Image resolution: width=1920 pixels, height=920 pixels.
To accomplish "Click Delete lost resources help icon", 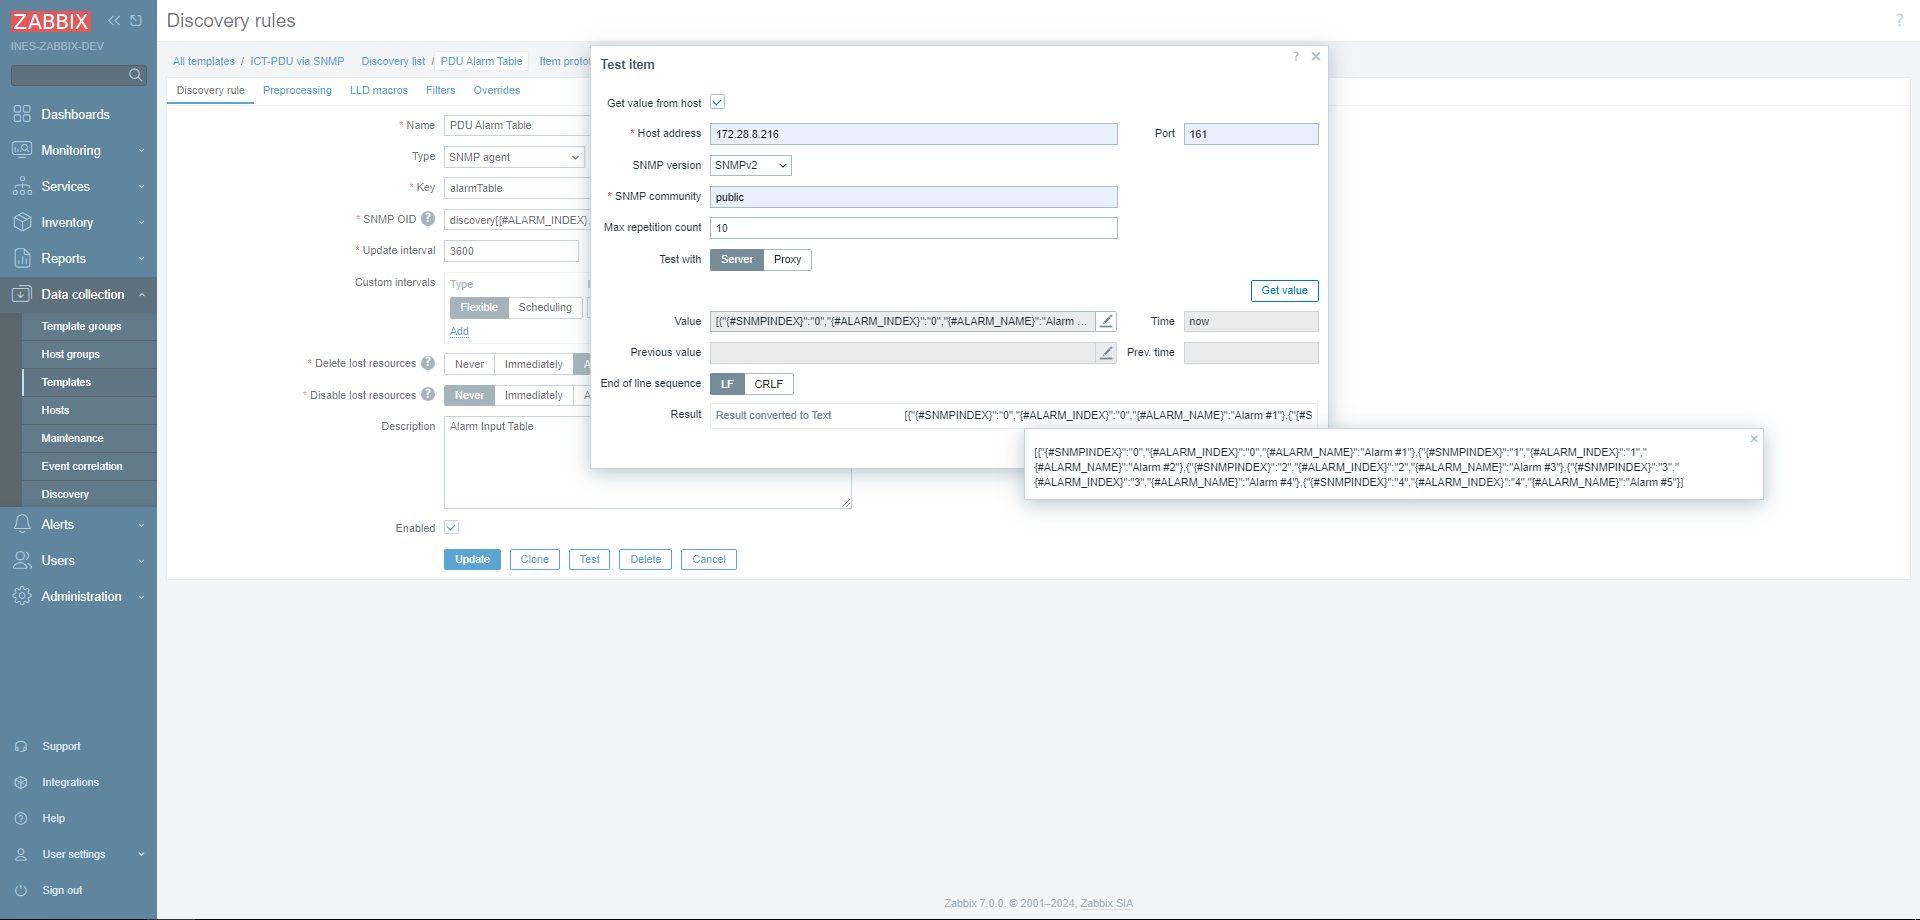I will [x=428, y=363].
